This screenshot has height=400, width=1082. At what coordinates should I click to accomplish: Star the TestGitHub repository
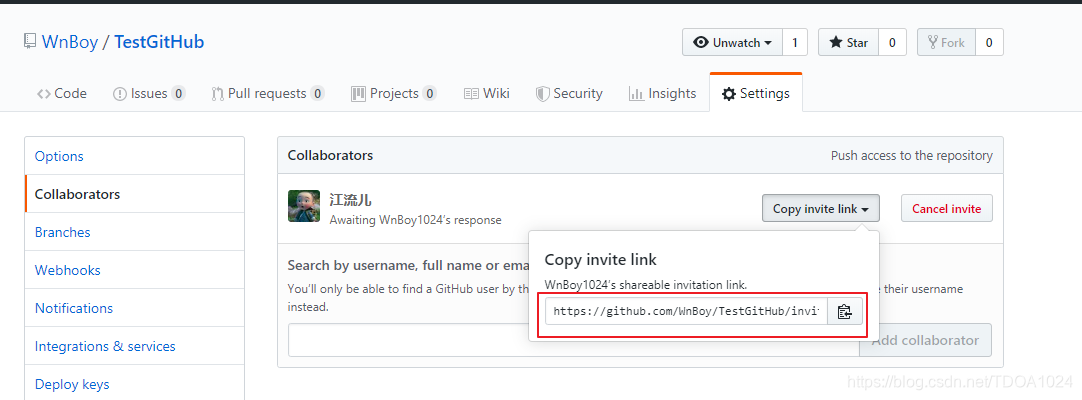click(848, 42)
